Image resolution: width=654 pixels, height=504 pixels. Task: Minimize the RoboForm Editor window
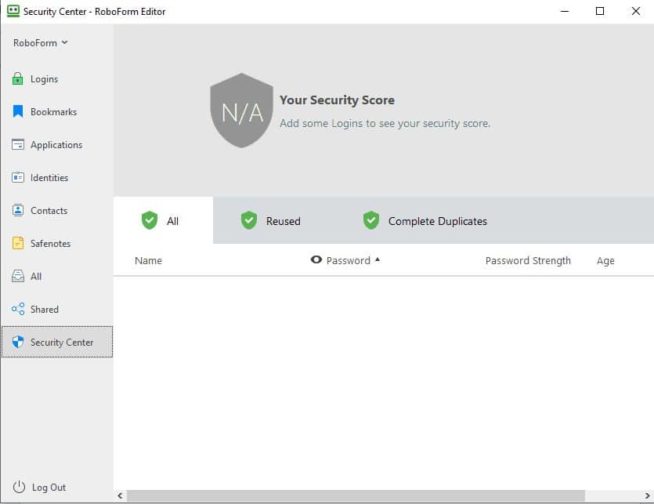(565, 11)
